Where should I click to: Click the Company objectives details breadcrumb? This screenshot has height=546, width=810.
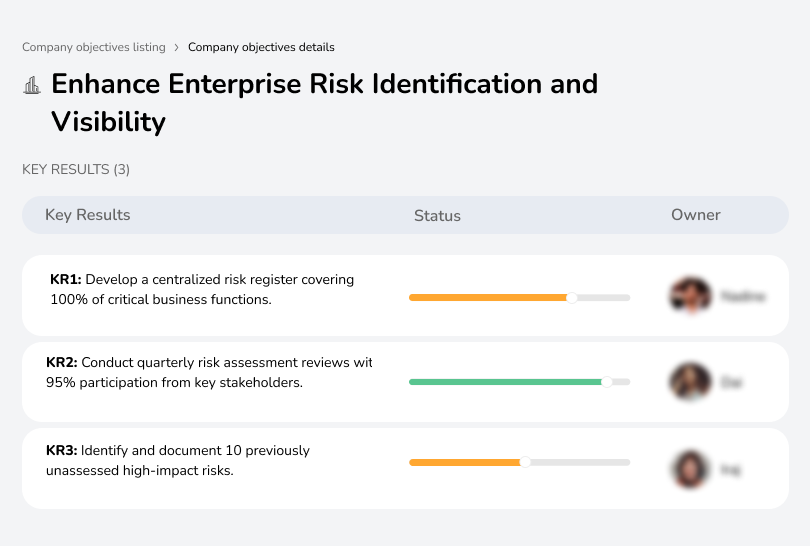pos(261,47)
